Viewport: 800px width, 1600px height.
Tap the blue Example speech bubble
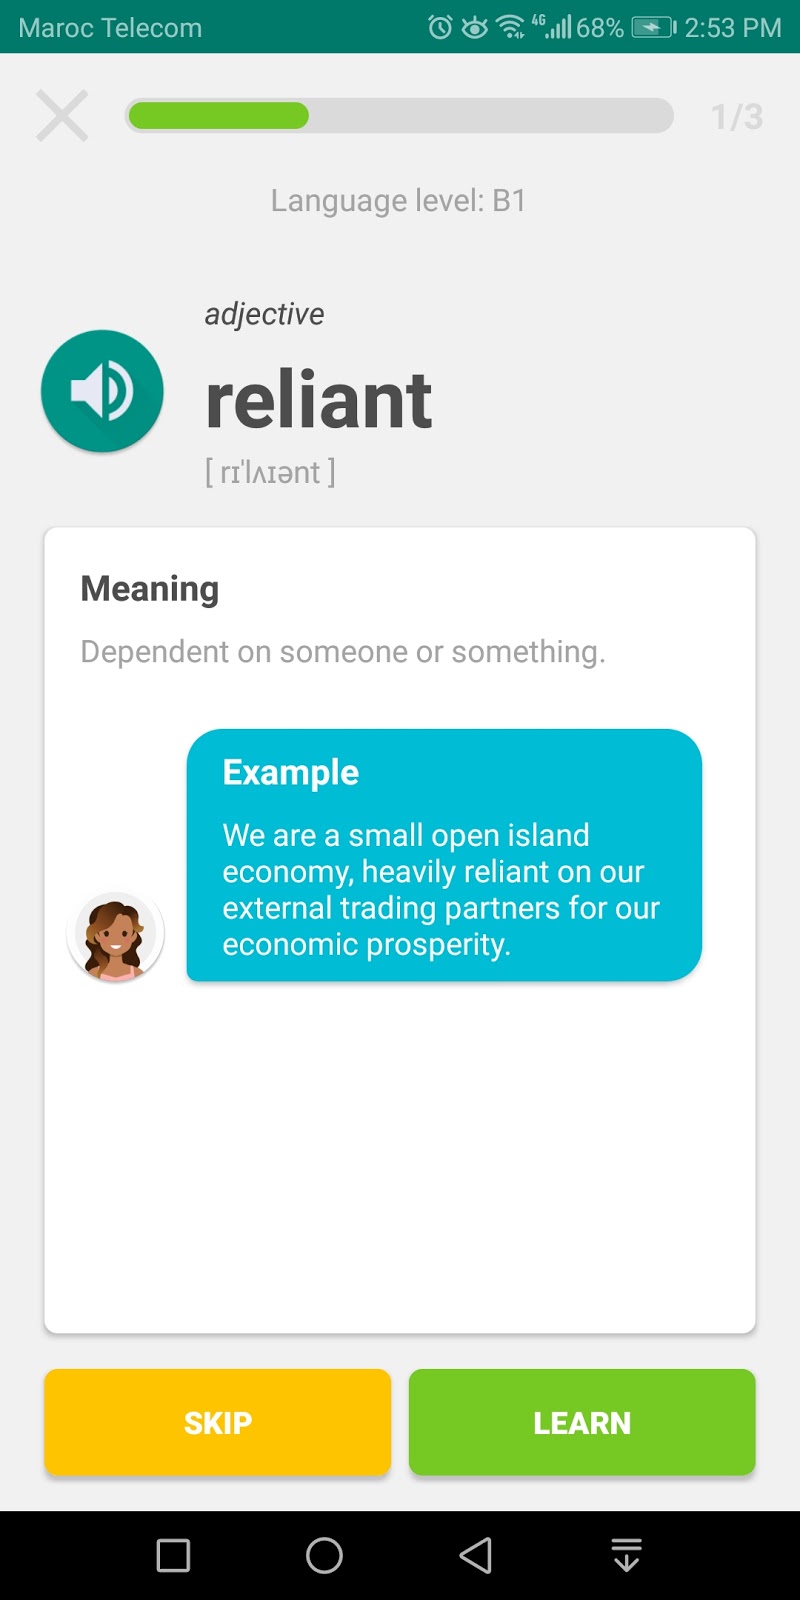444,855
